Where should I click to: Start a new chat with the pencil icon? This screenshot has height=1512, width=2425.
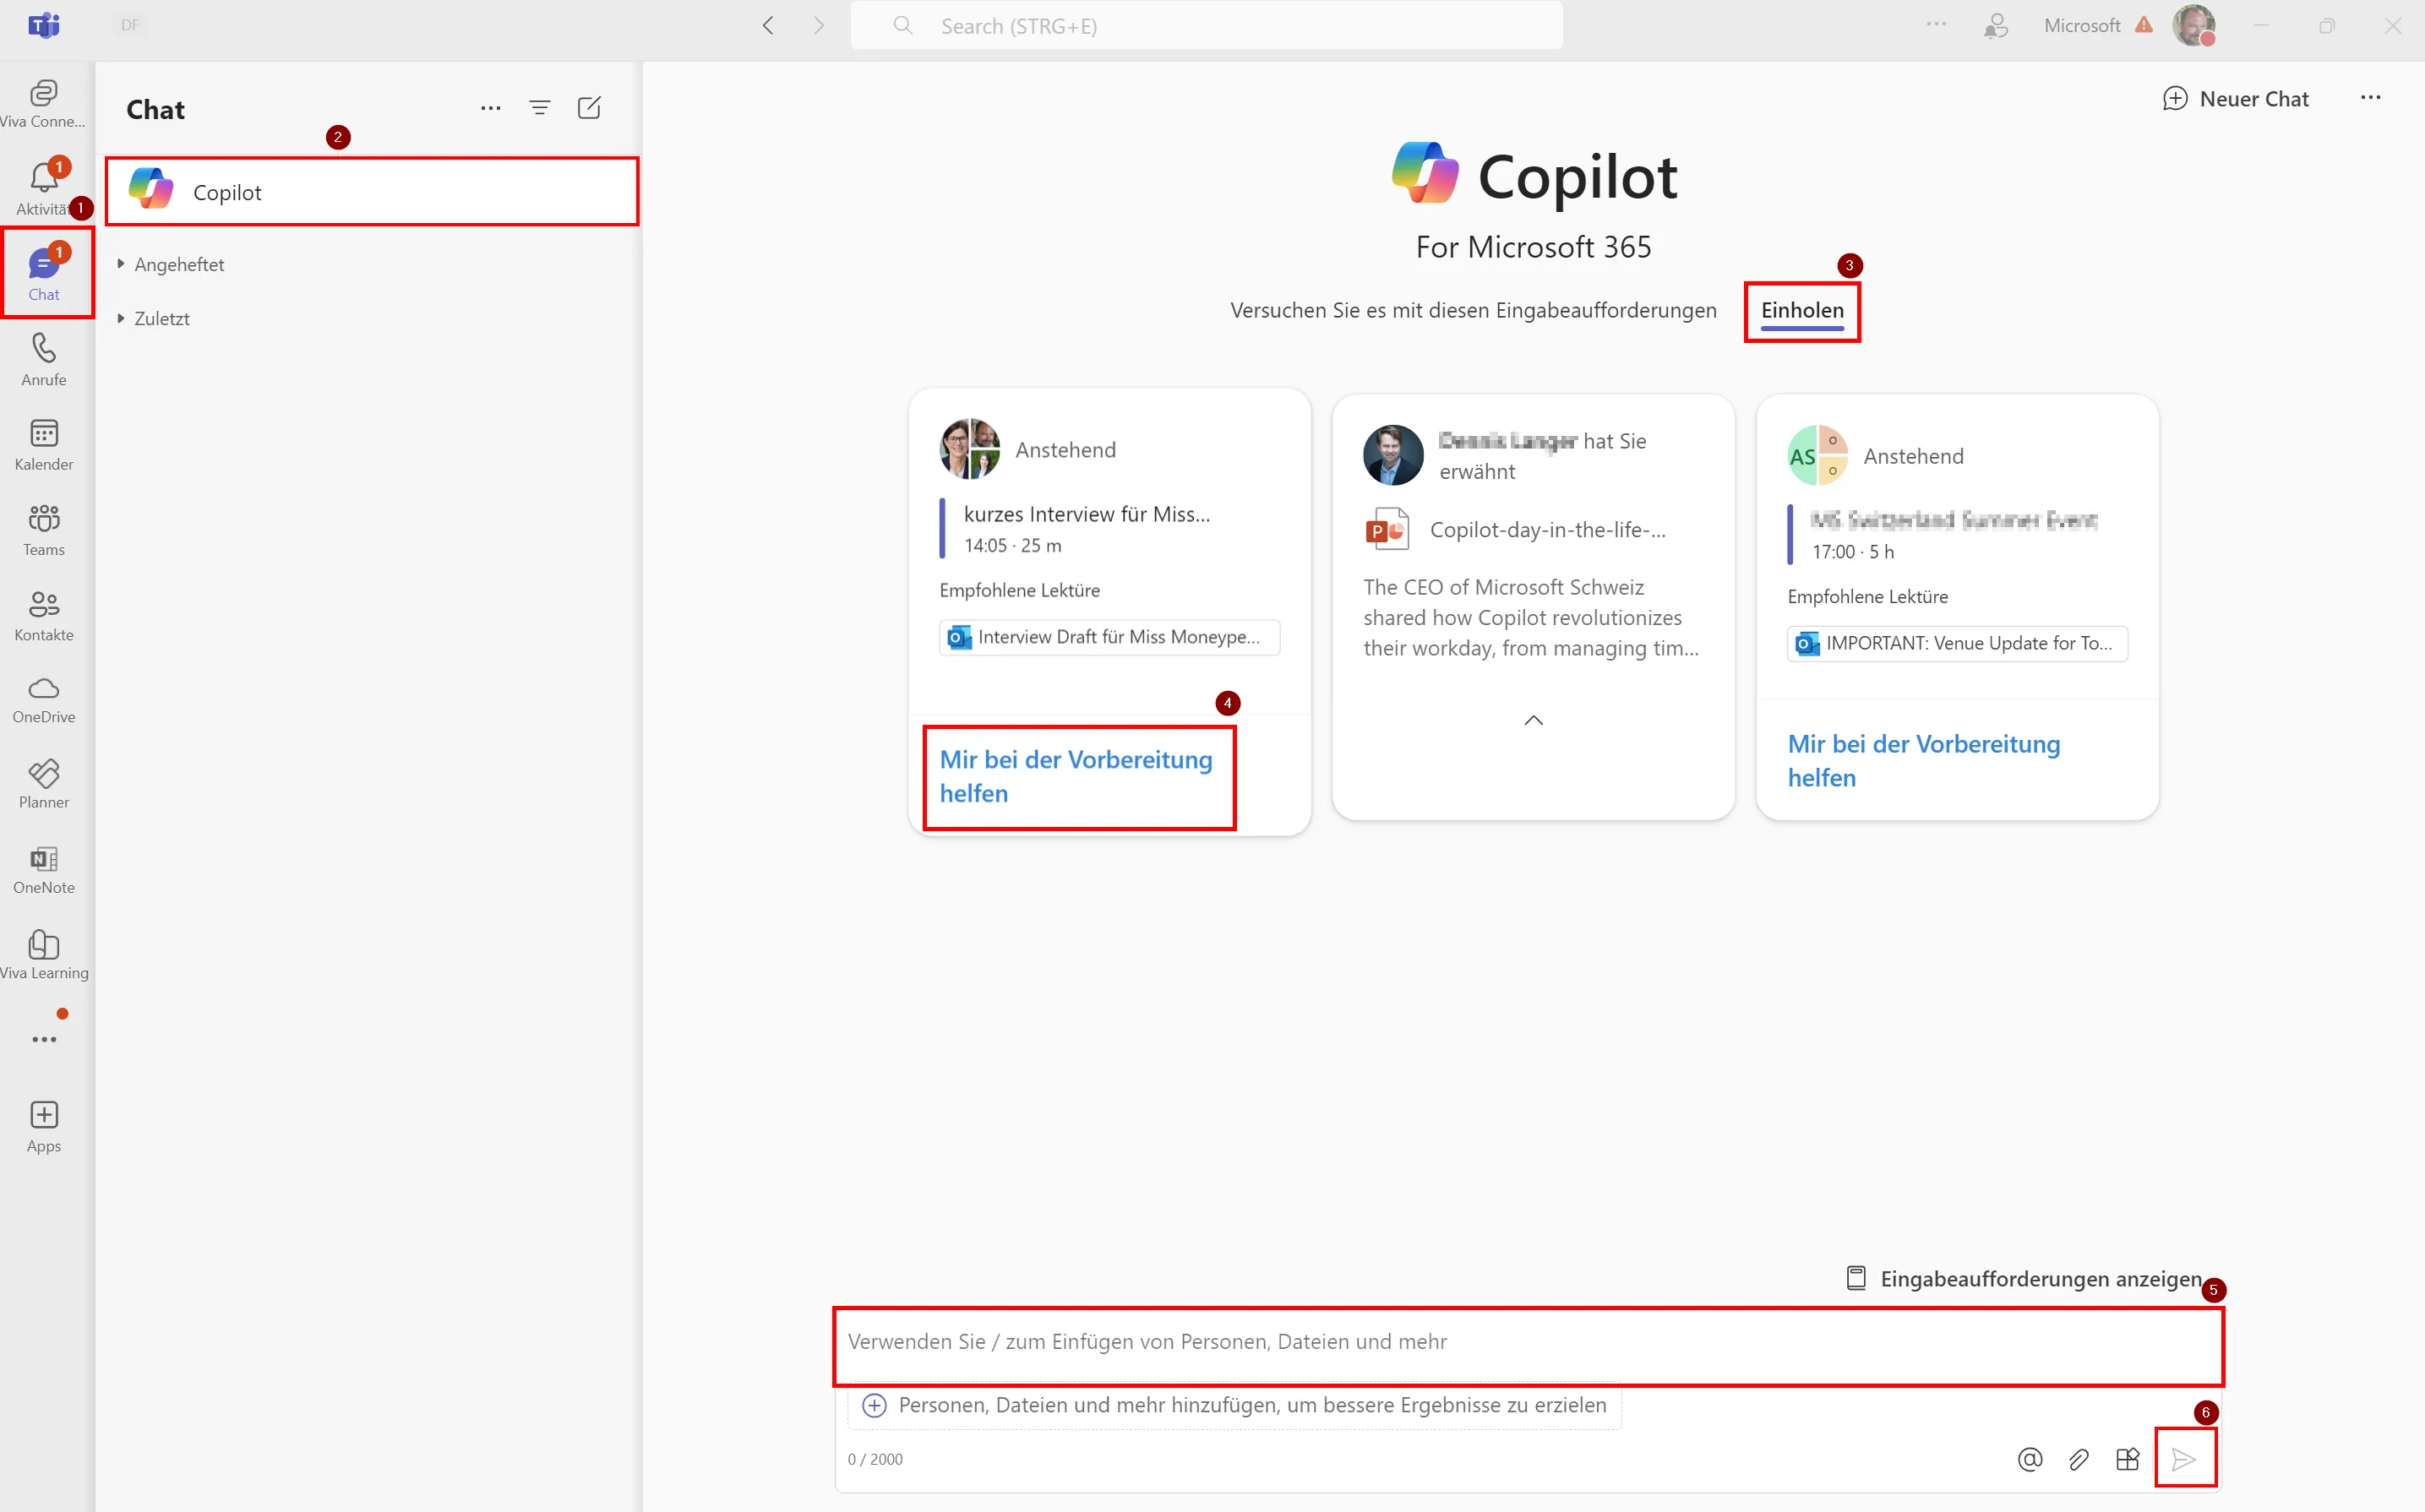click(x=590, y=107)
